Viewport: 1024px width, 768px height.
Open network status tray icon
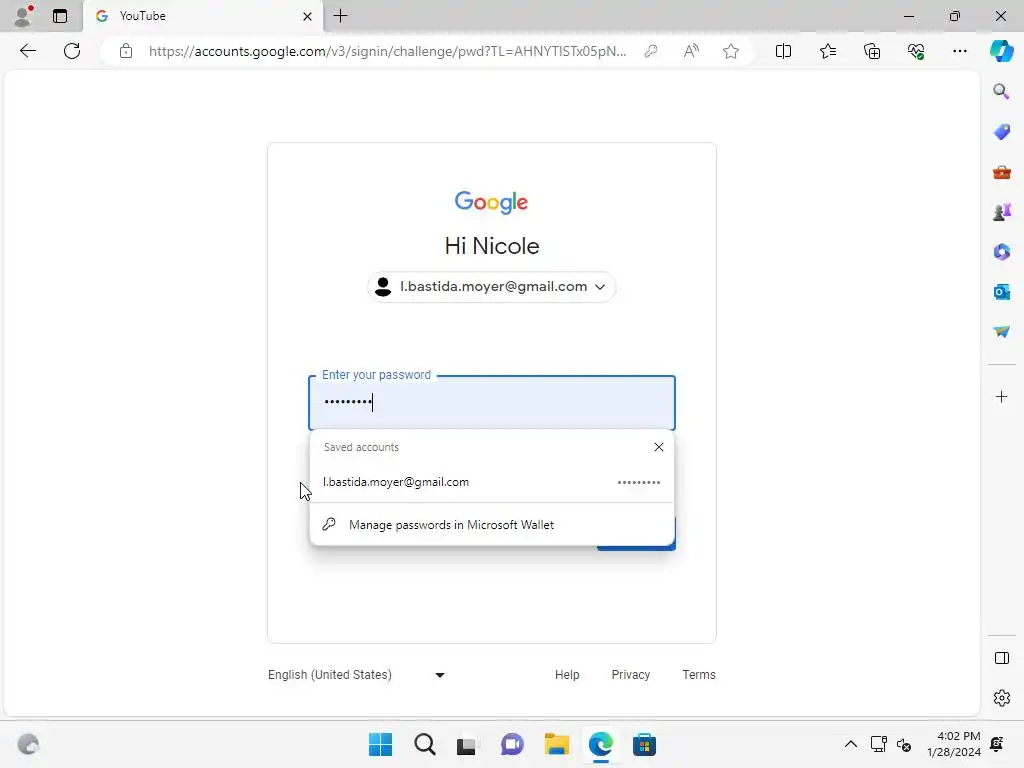878,744
